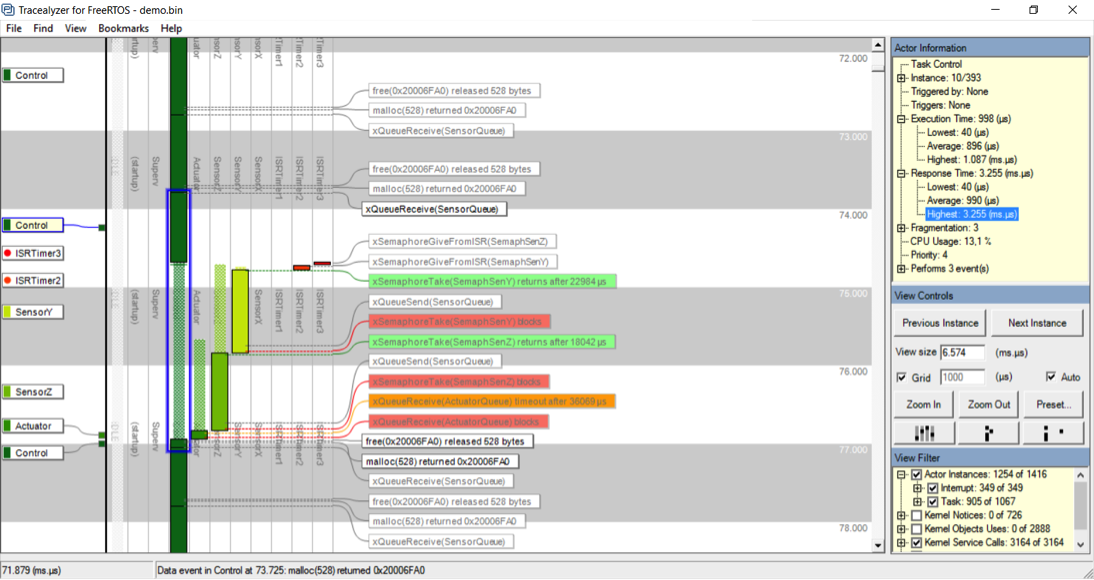Click the orange xQueueReceive(ActuatorQueue) timeout label
Image resolution: width=1094 pixels, height=580 pixels.
[492, 402]
